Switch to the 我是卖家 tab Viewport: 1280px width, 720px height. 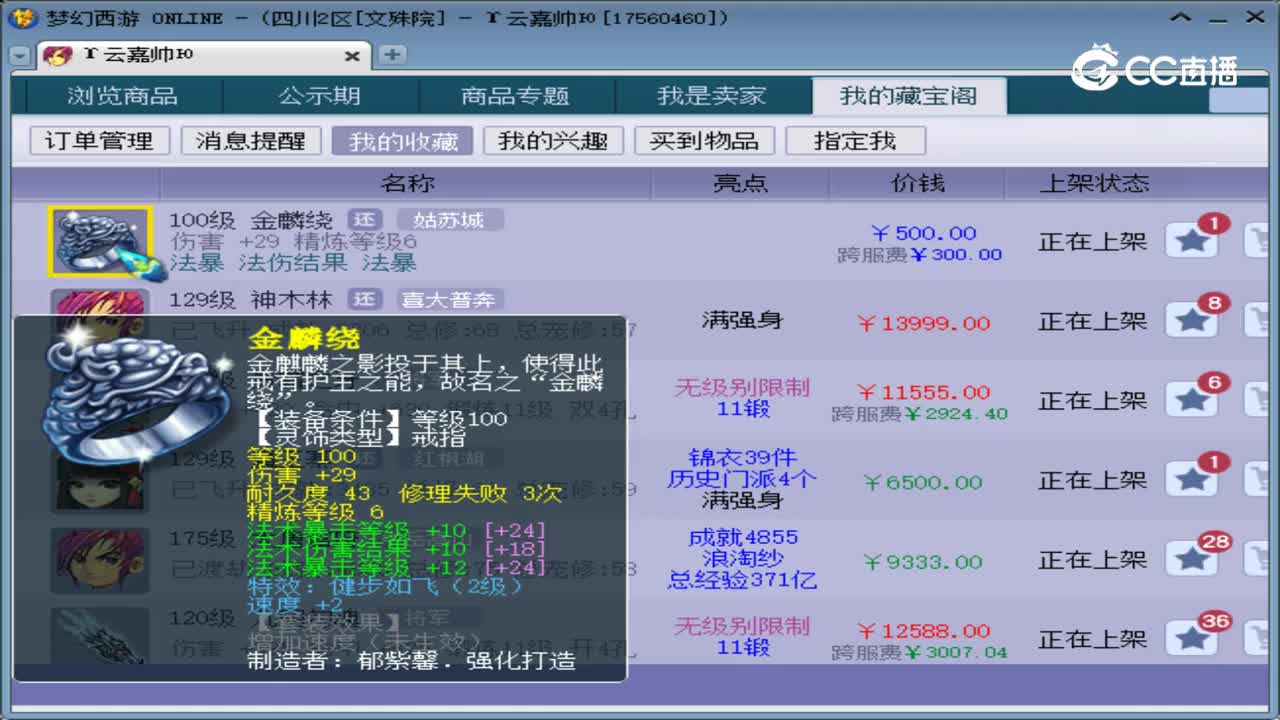point(711,96)
